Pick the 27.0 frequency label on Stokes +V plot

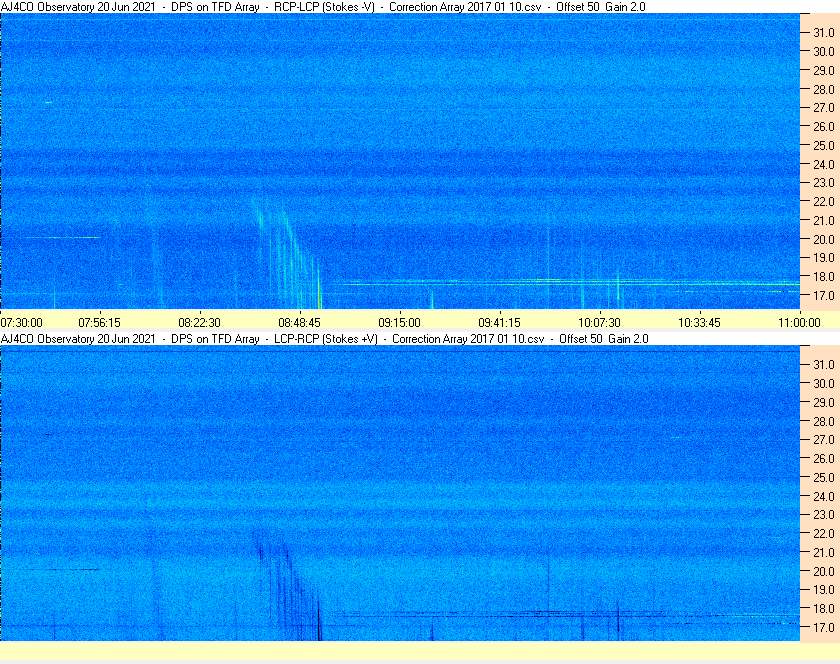pos(824,439)
